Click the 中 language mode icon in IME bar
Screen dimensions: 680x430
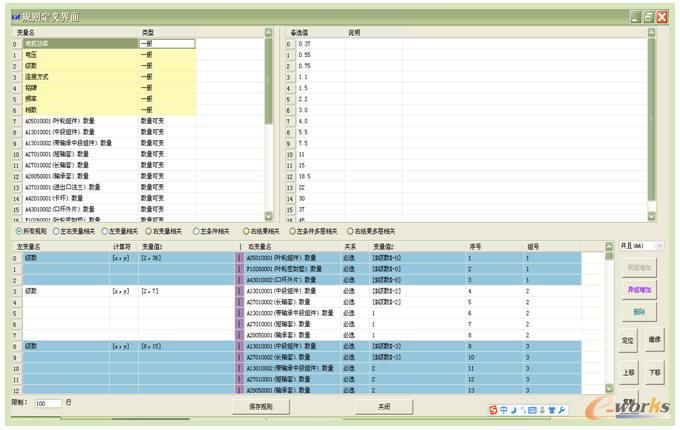(x=504, y=411)
